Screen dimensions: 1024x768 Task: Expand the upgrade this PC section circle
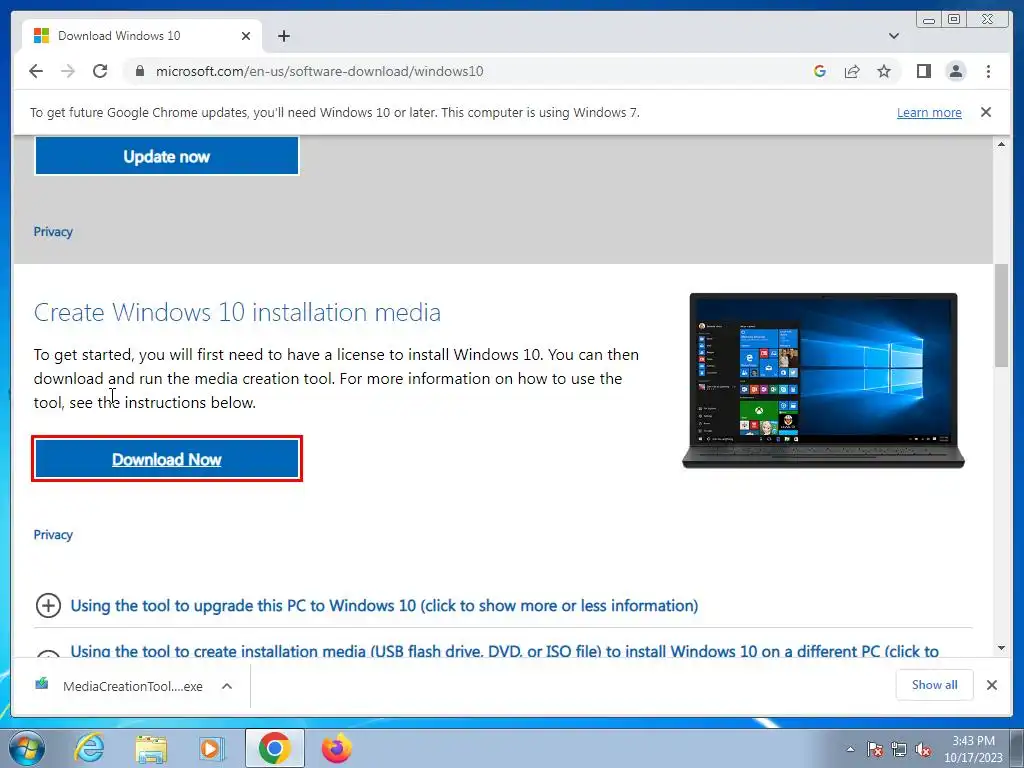(x=48, y=605)
